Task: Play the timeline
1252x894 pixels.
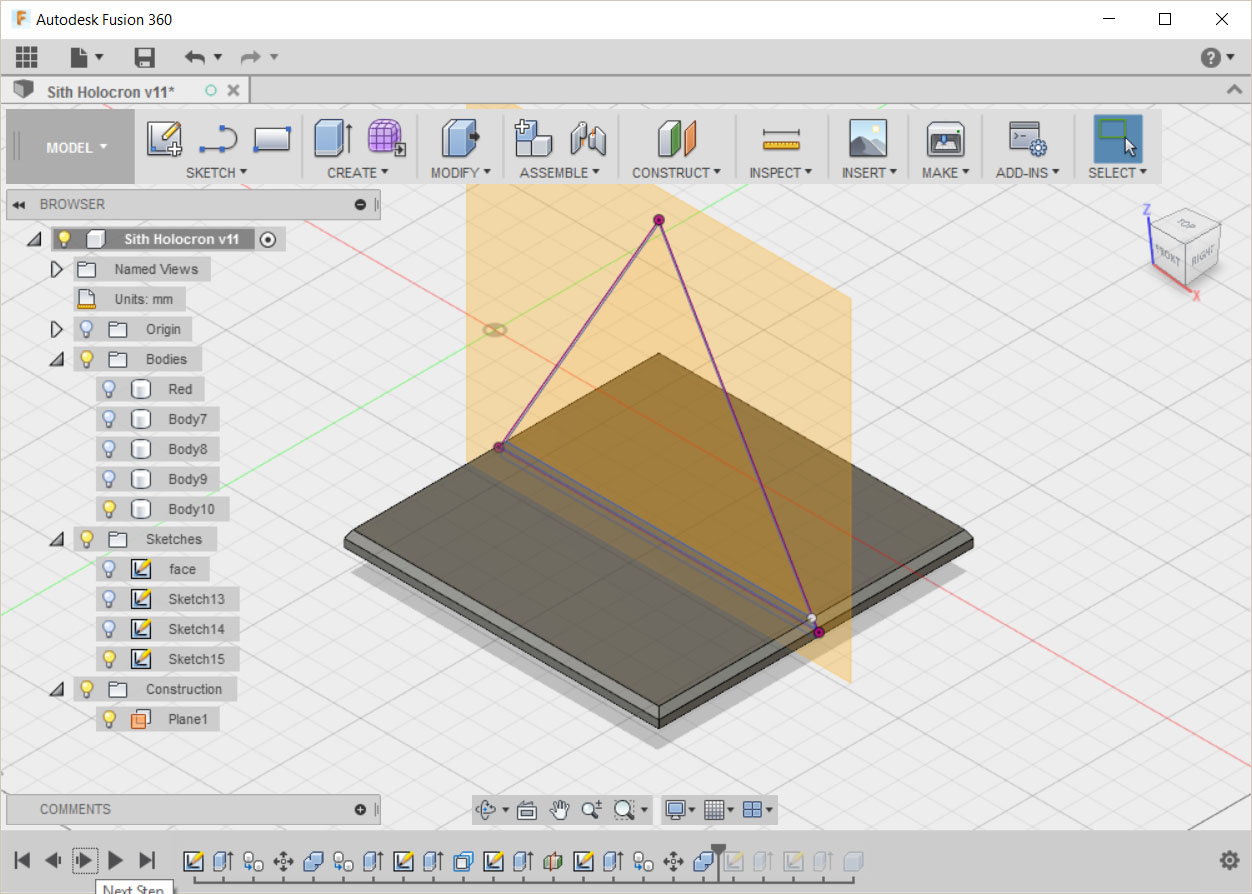Action: [x=115, y=860]
